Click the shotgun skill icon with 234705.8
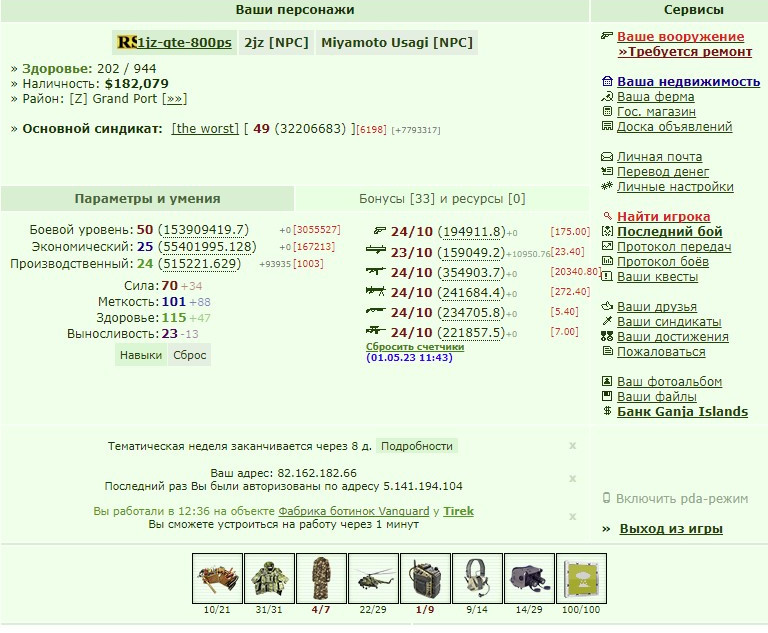768x633 pixels. (x=376, y=311)
